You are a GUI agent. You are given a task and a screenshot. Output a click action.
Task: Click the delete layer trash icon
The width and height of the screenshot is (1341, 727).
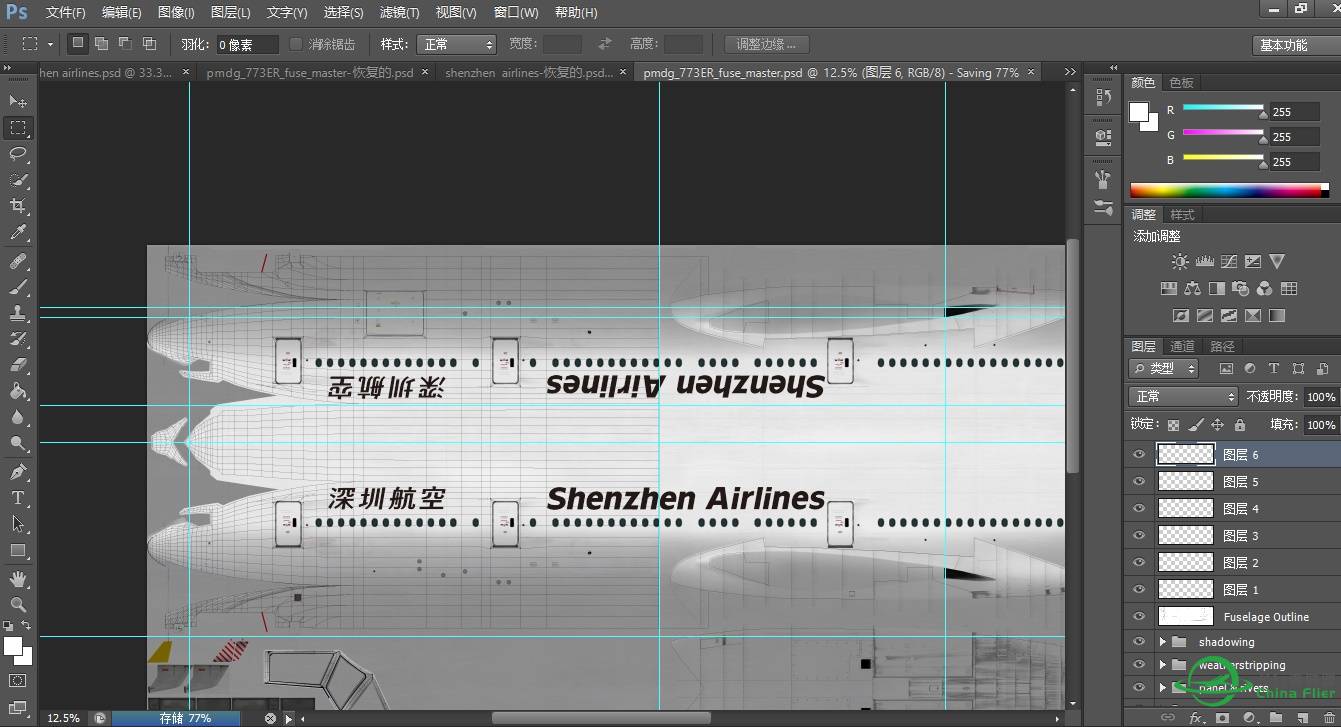[1327, 717]
